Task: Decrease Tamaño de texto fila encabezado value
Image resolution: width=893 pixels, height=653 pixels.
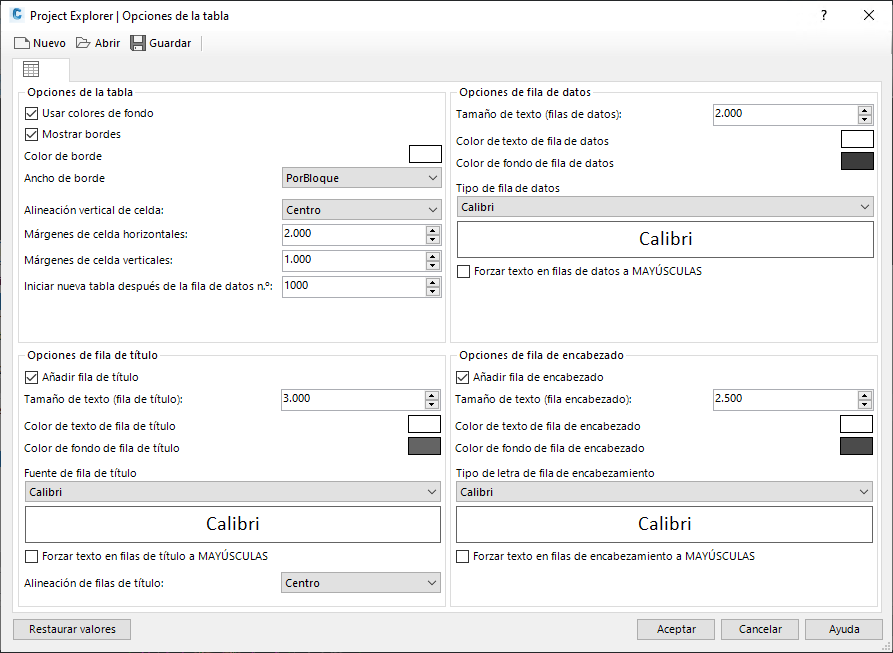Action: (x=865, y=404)
